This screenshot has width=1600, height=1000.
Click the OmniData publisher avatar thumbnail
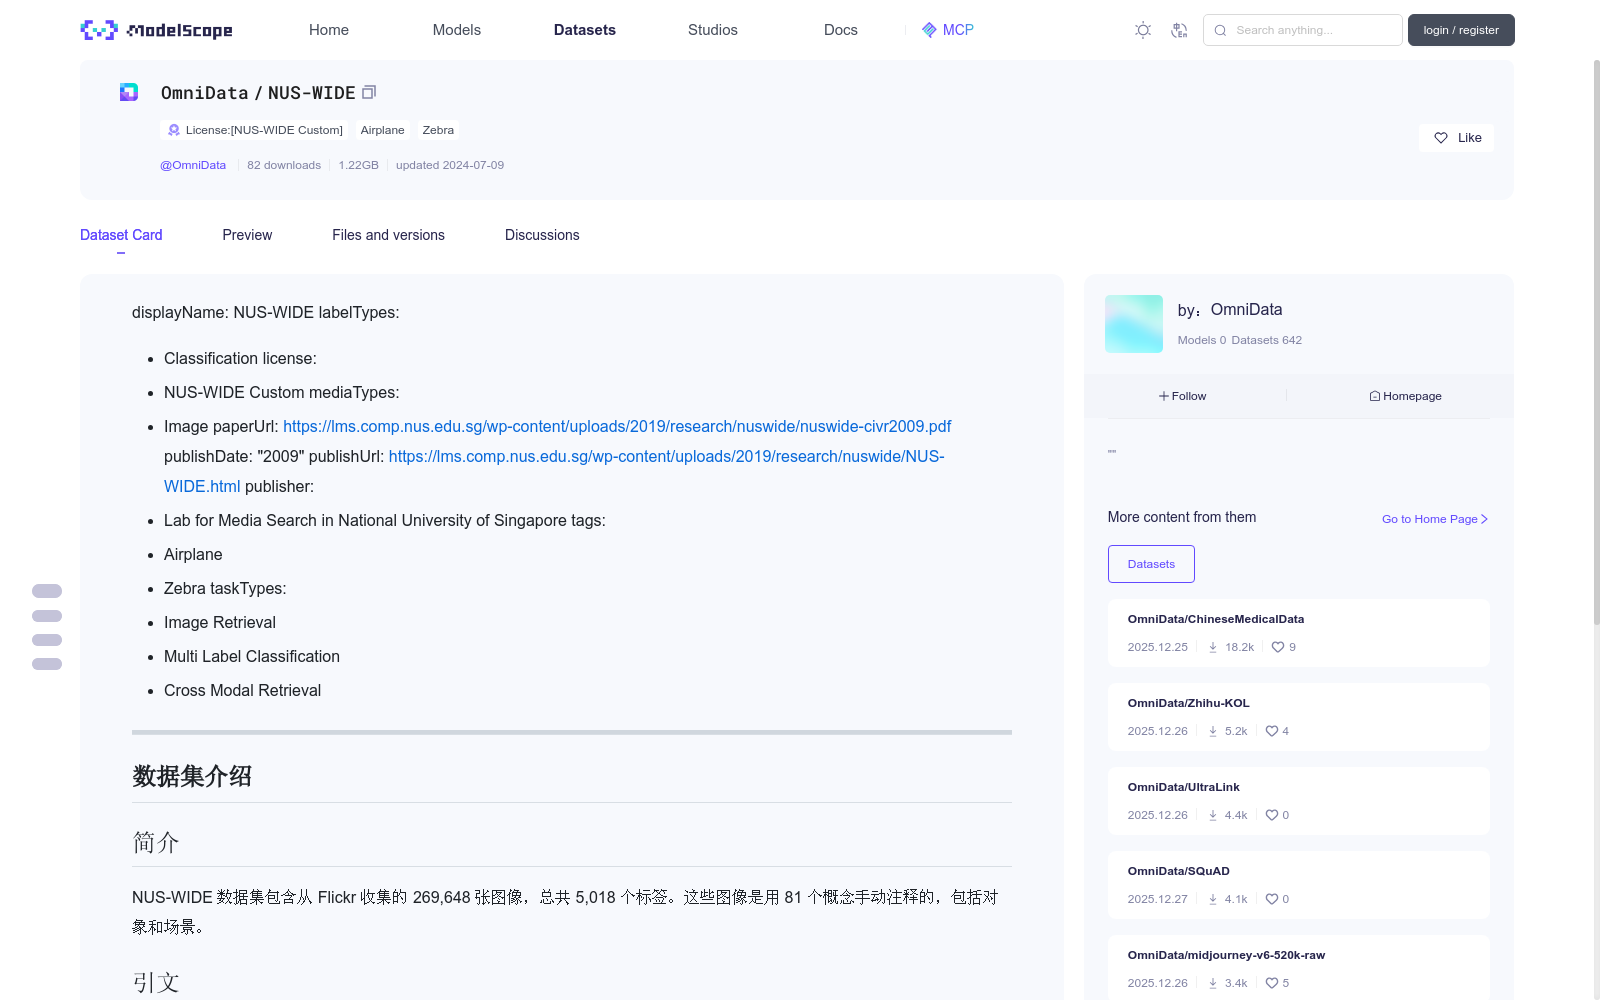point(1134,324)
